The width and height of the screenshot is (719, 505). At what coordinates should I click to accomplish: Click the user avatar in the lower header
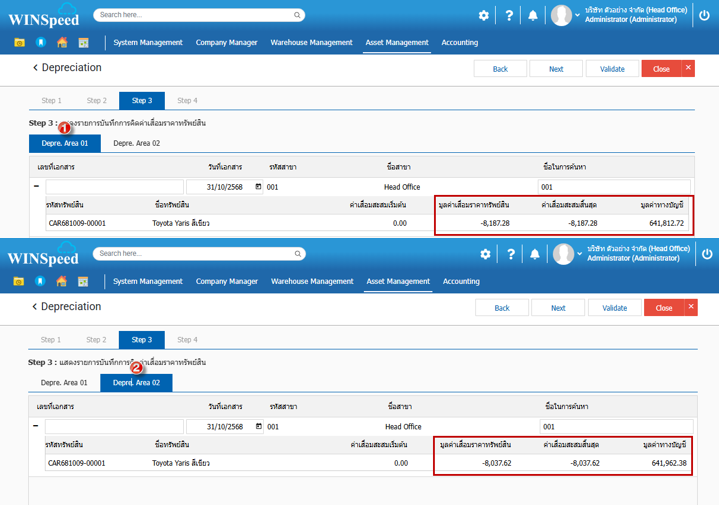pos(564,255)
